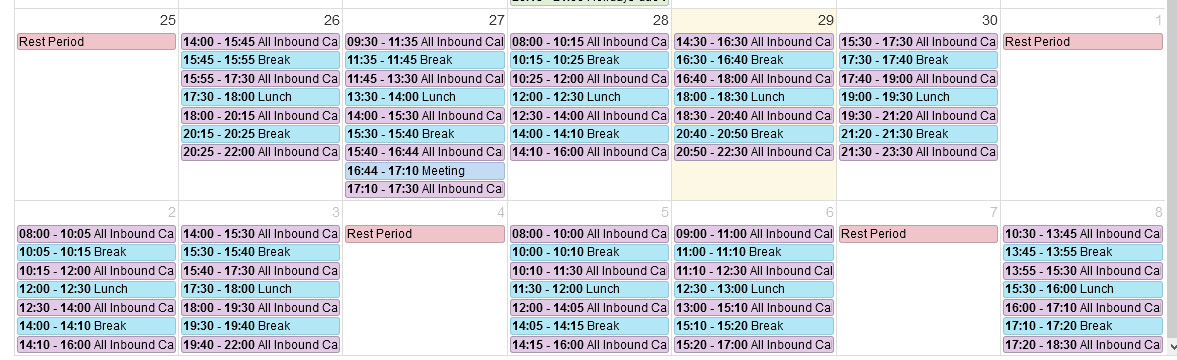Click 18:00 - 18:30 Lunch on the 29th
Viewport: 1177px width, 360px height.
pos(754,97)
